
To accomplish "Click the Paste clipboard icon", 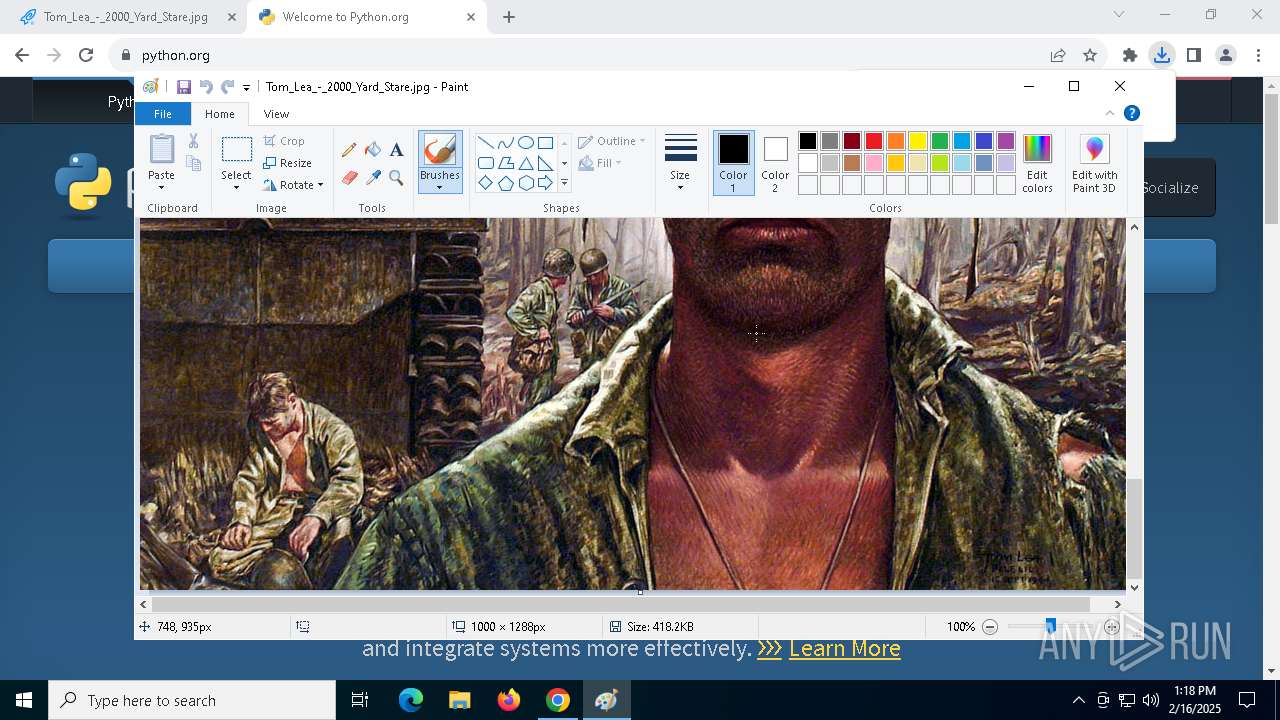I will [x=161, y=149].
